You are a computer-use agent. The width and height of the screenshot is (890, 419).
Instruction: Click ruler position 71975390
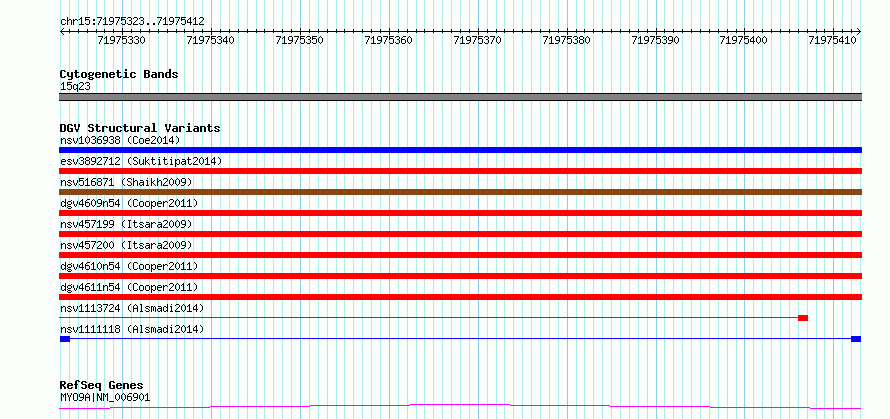pos(656,40)
